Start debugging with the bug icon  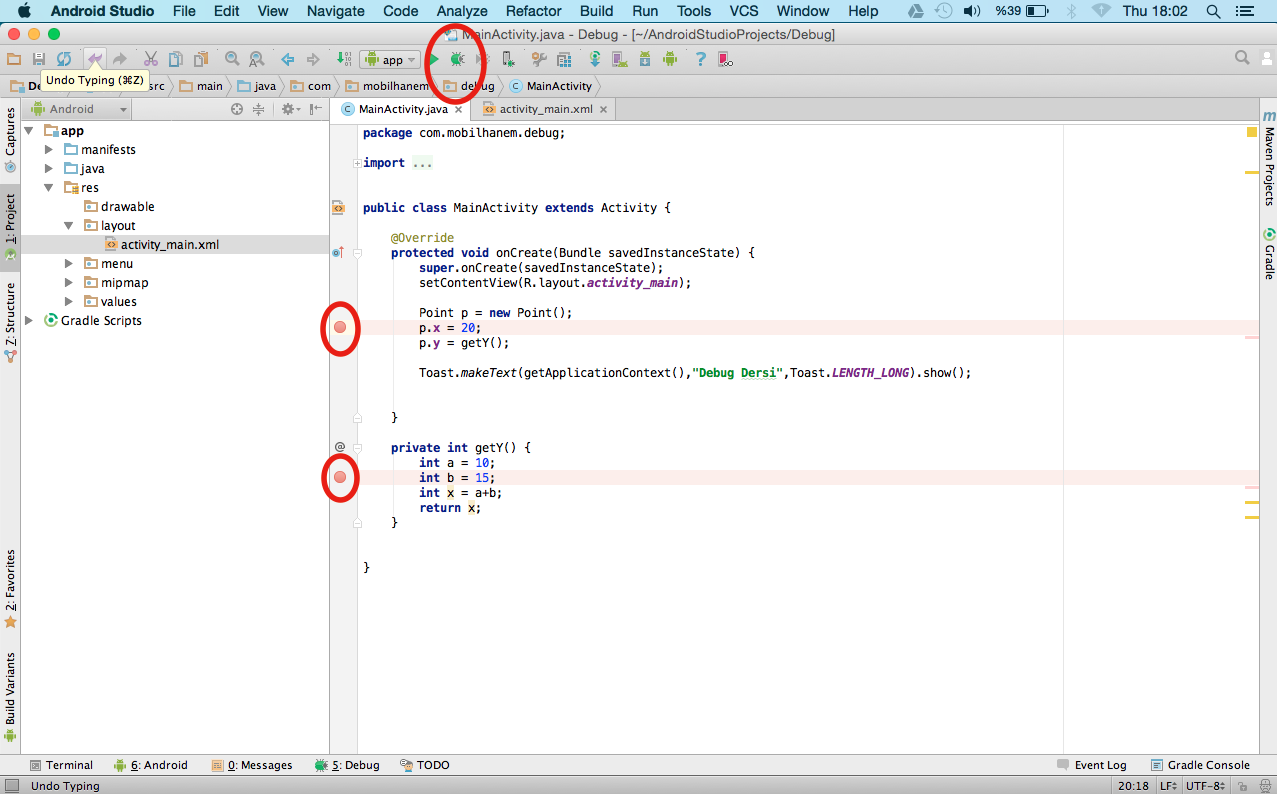click(x=457, y=59)
